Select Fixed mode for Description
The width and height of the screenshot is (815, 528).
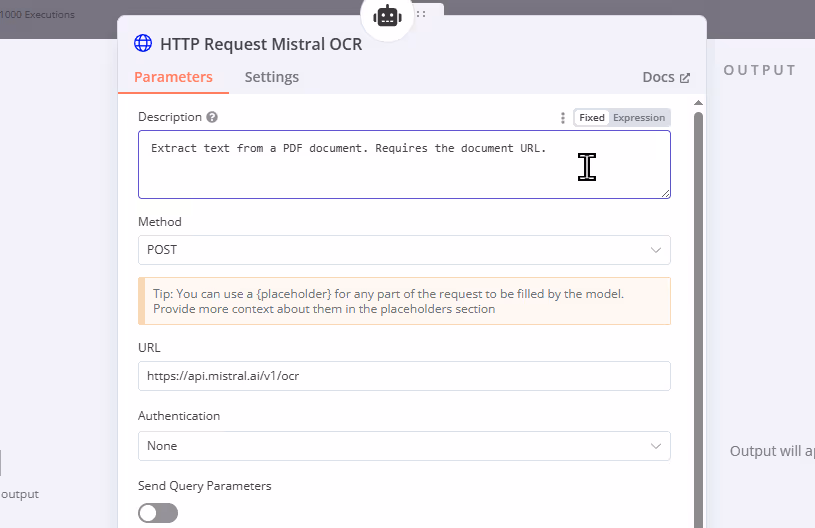point(591,117)
